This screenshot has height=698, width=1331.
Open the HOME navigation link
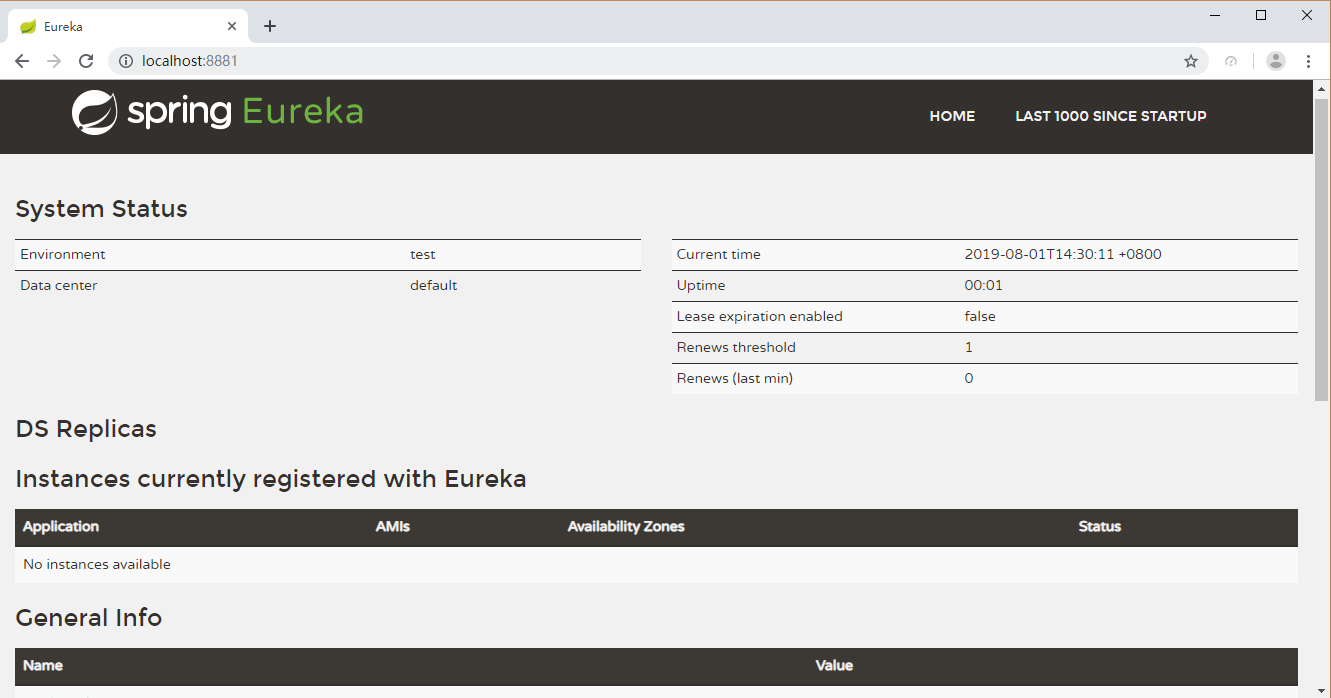(952, 116)
